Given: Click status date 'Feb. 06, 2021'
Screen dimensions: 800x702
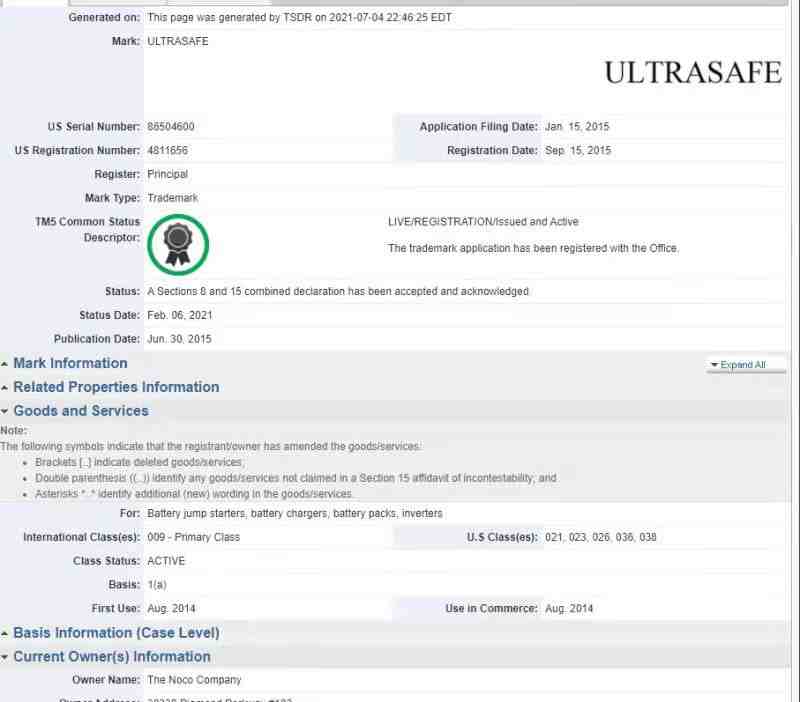Looking at the screenshot, I should pyautogui.click(x=180, y=315).
